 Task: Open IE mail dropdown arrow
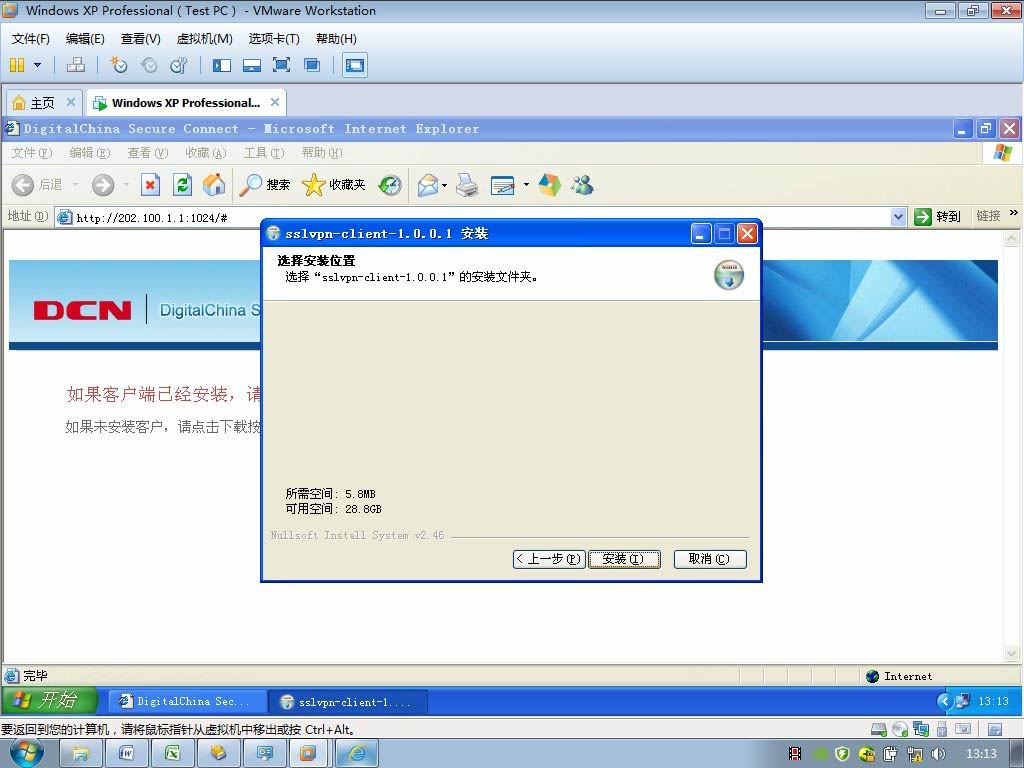coord(445,185)
